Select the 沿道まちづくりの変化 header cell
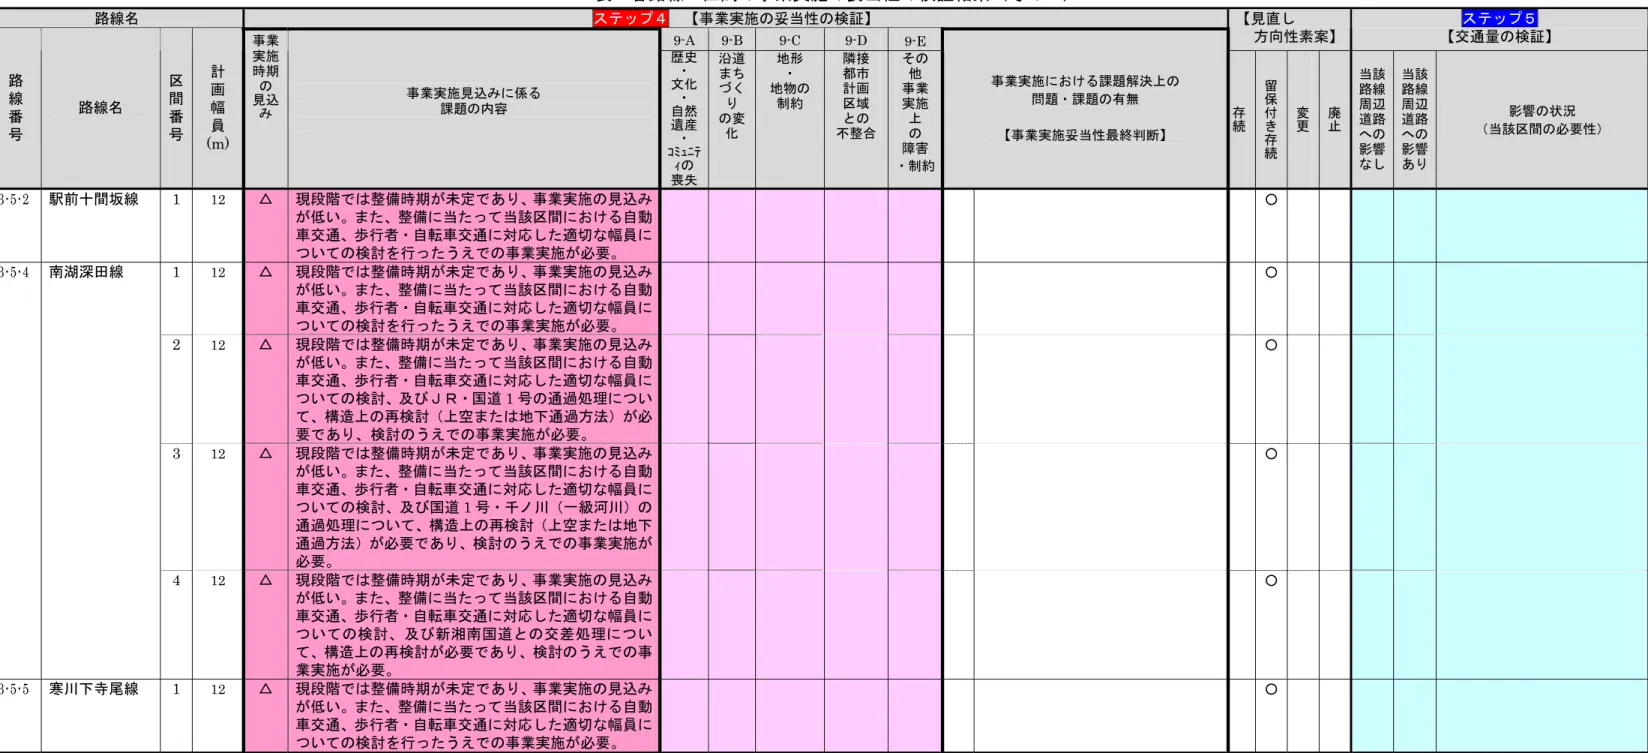The height and width of the screenshot is (753, 1648). pyautogui.click(x=731, y=96)
